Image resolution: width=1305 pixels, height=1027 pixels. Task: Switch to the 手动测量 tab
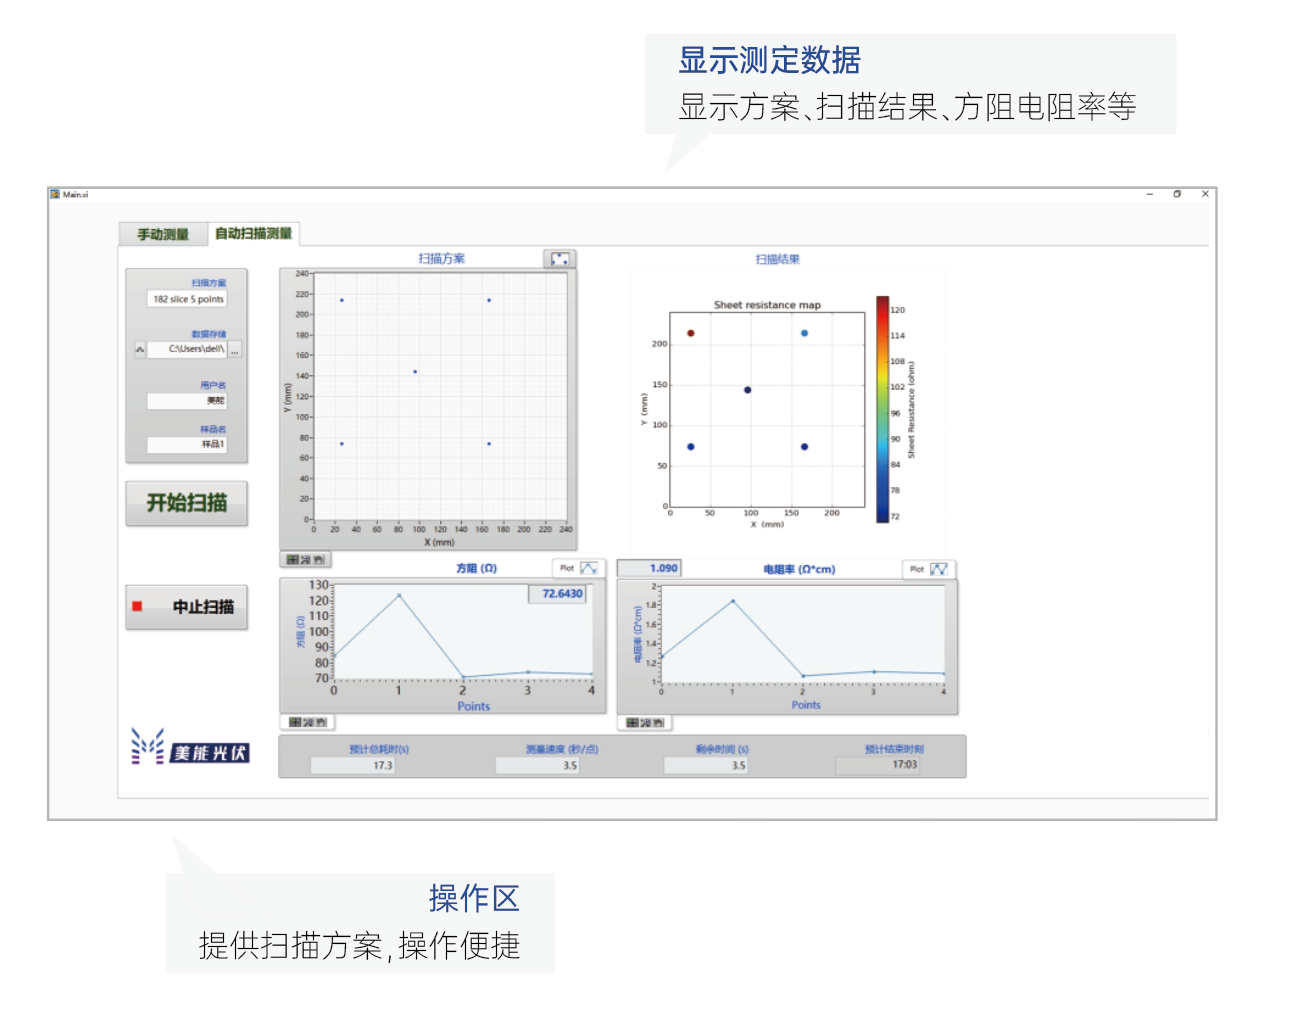point(161,233)
